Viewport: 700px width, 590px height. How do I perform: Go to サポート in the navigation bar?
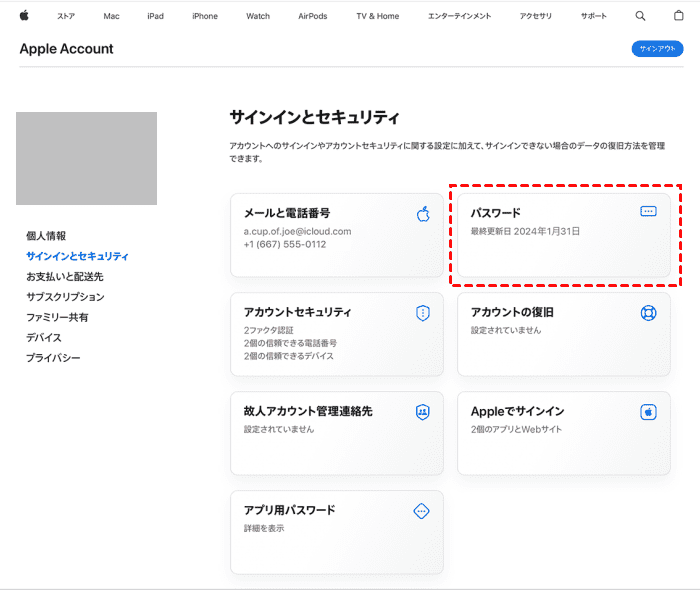(593, 16)
